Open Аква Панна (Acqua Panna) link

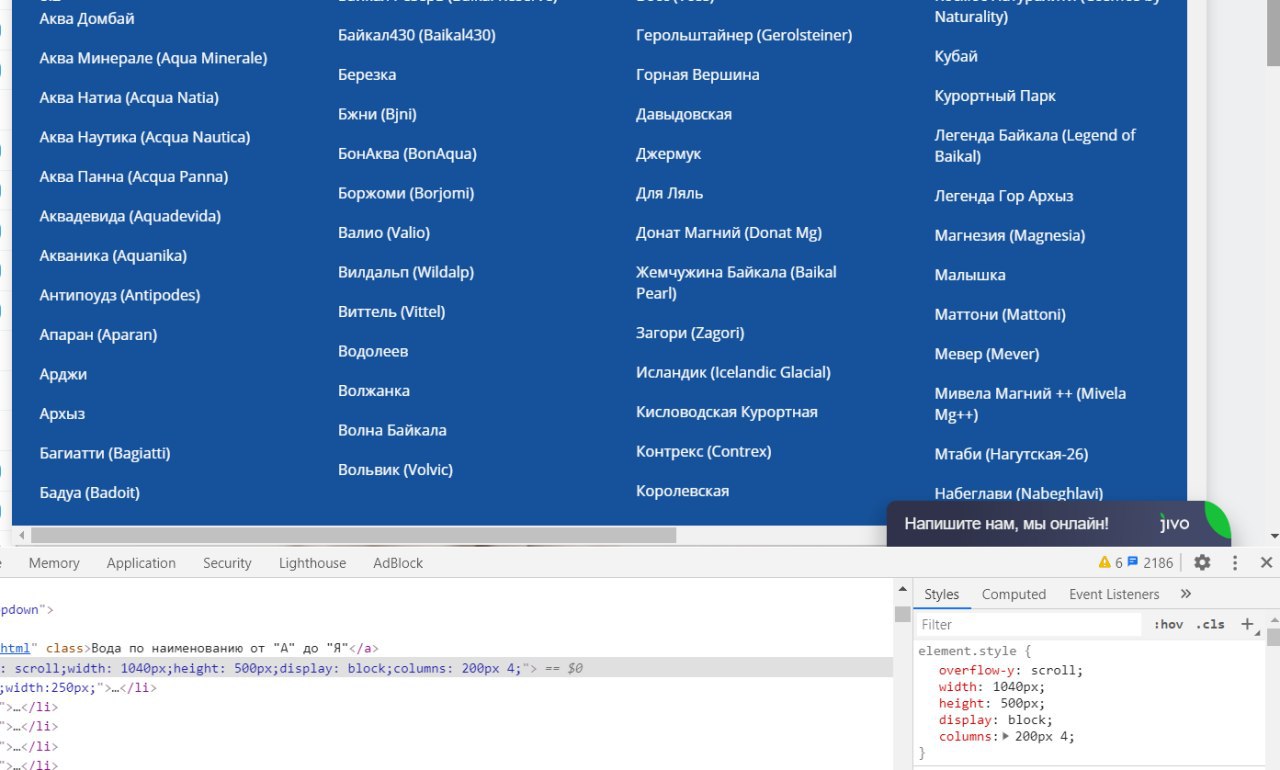(134, 176)
